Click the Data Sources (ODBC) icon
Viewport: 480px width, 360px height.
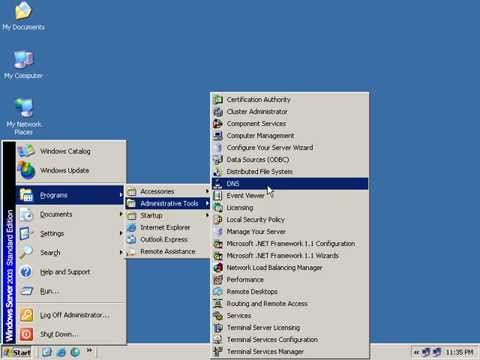[218, 159]
